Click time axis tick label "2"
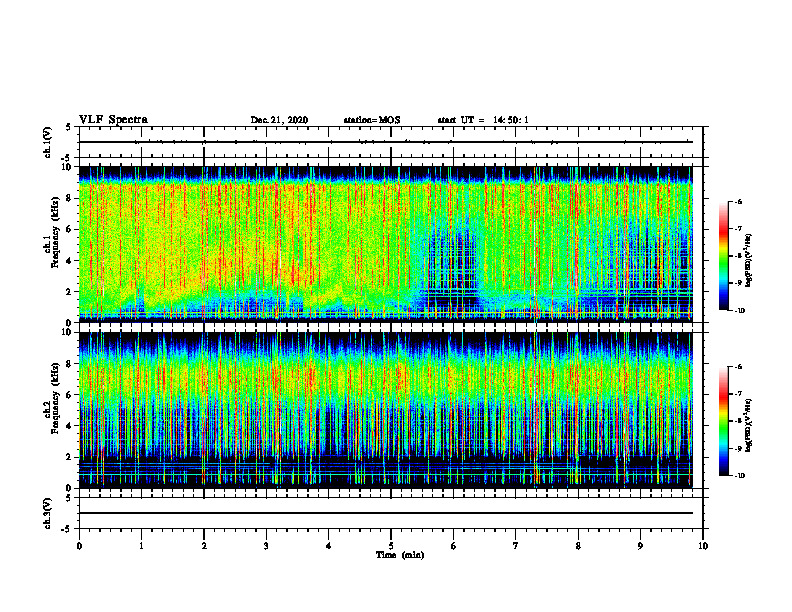792x612 pixels. click(x=204, y=546)
